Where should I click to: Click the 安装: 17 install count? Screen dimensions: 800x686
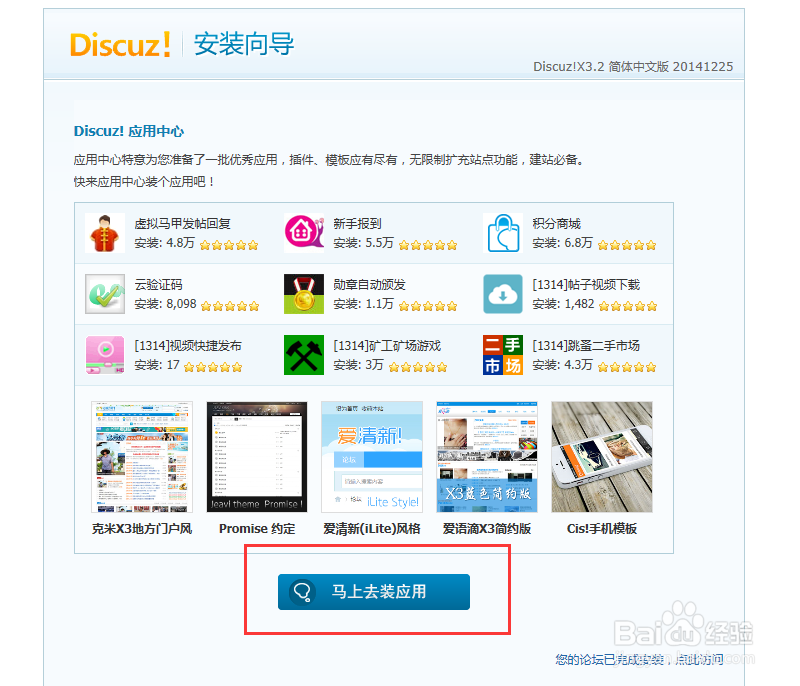(x=157, y=365)
